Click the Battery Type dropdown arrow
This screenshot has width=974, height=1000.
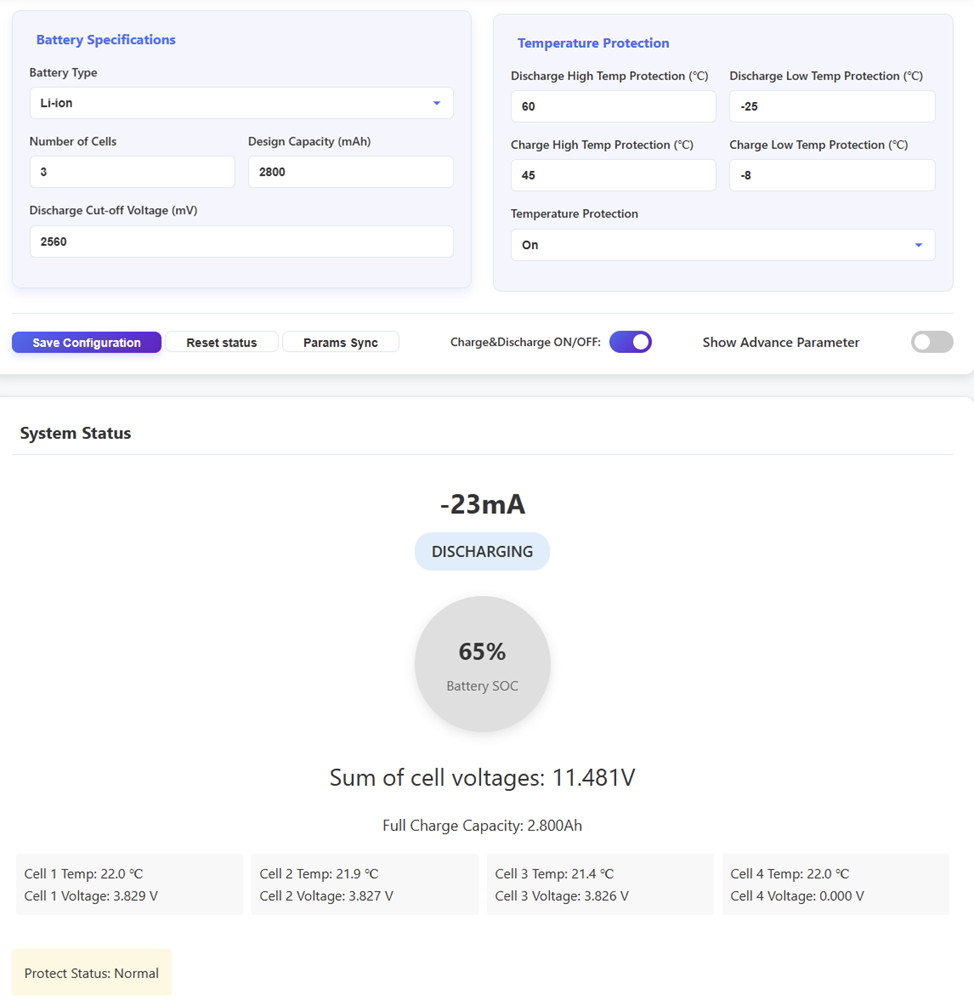437,103
